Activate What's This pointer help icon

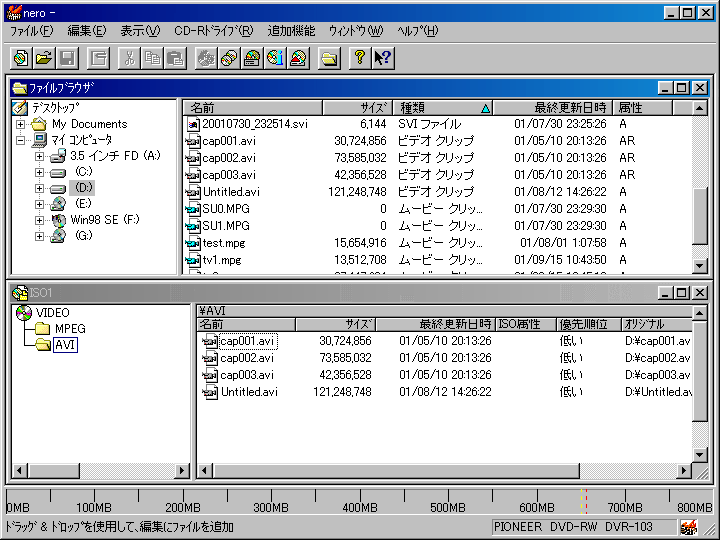click(383, 58)
